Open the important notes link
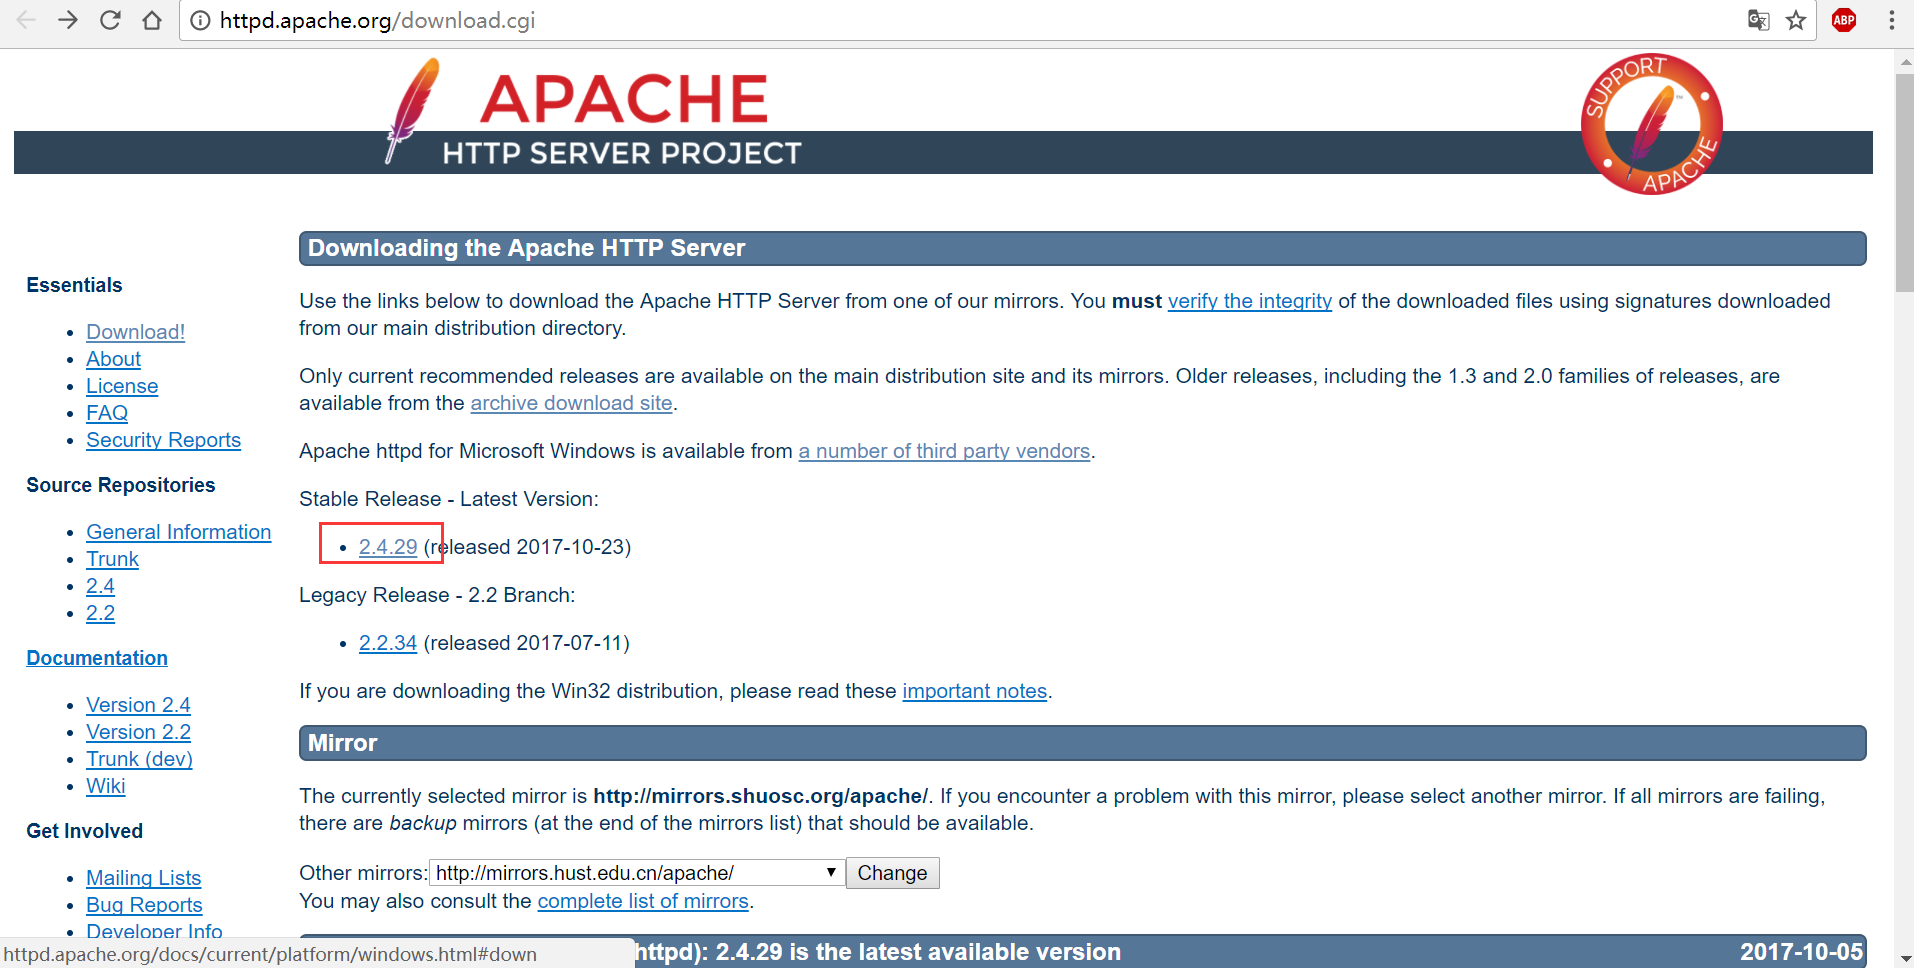Viewport: 1914px width, 968px height. (974, 691)
